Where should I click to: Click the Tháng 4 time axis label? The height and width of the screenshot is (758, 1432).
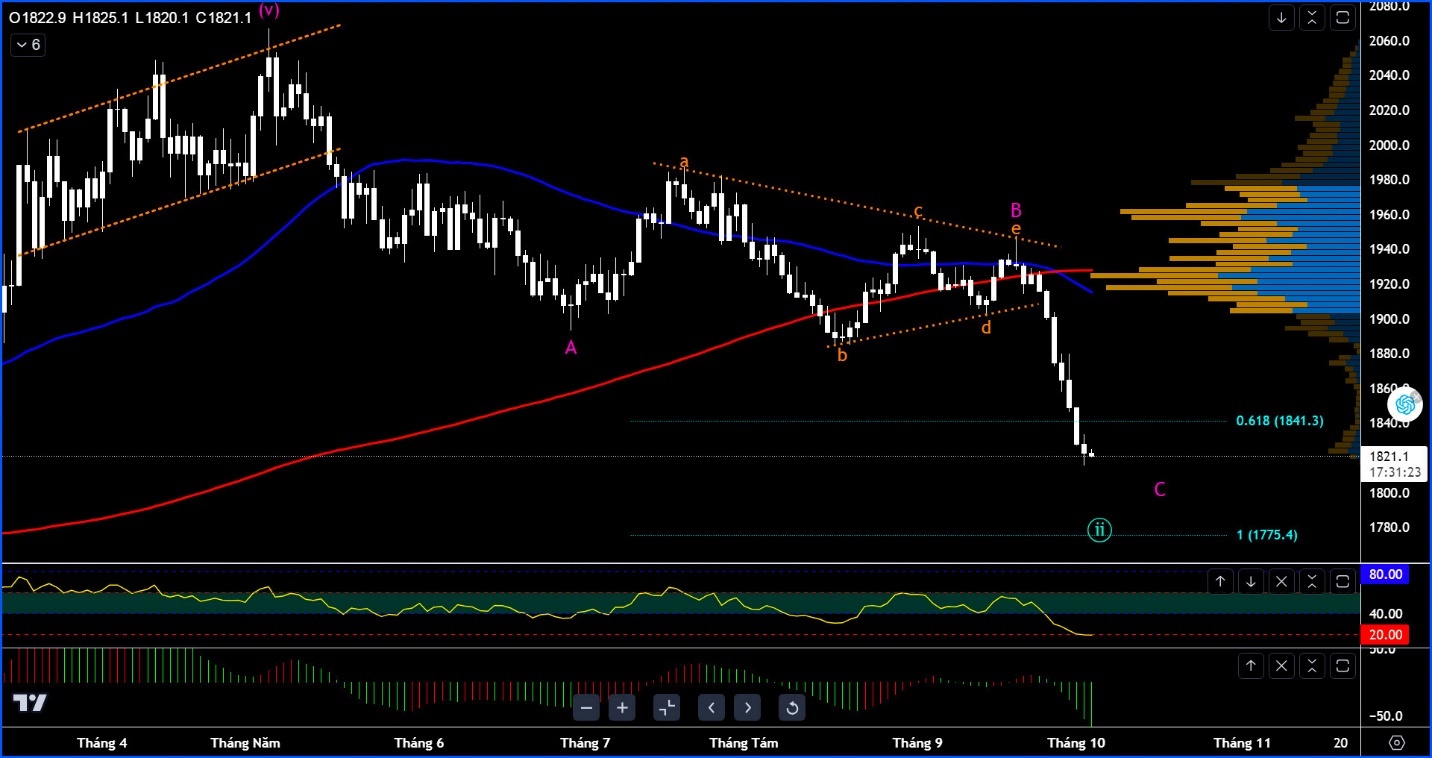(102, 743)
